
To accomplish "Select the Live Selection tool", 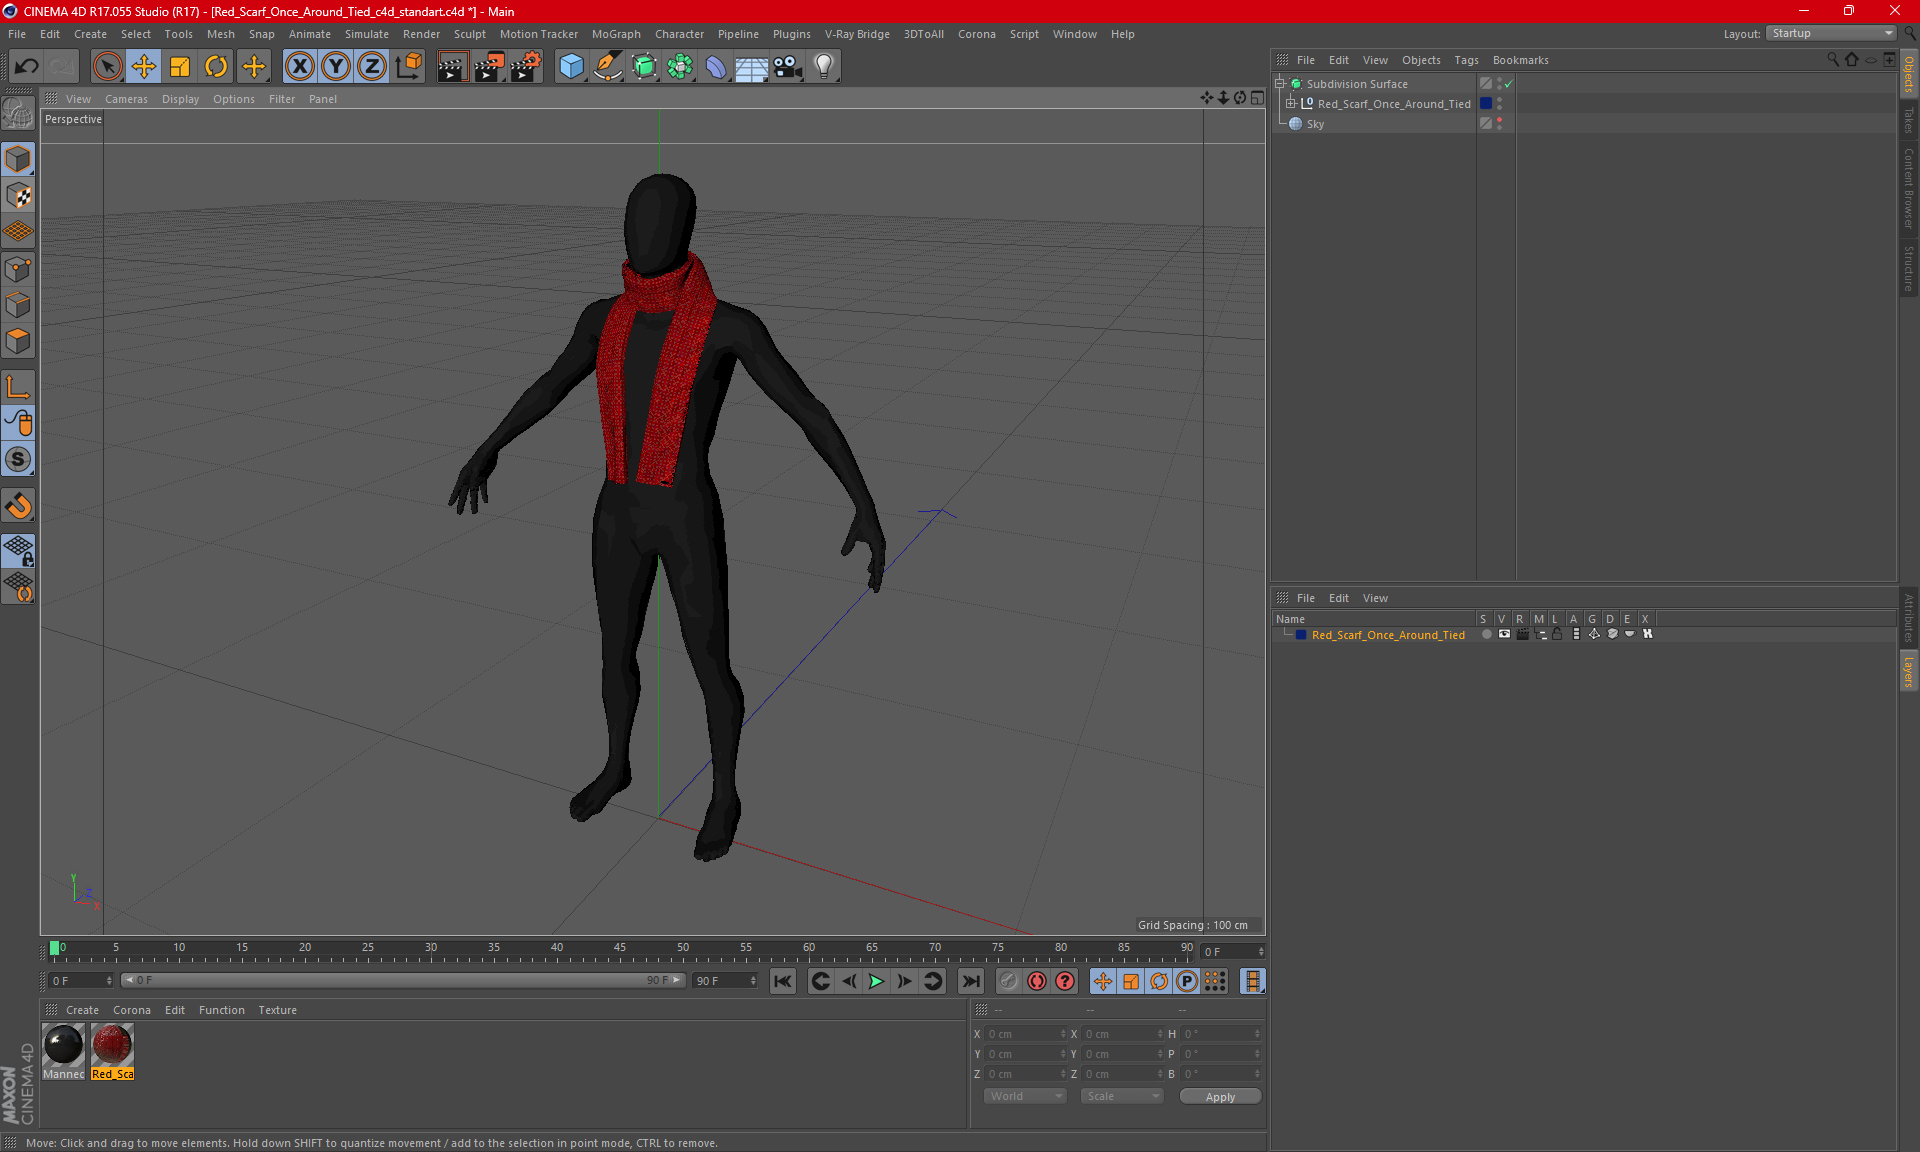I will (107, 66).
